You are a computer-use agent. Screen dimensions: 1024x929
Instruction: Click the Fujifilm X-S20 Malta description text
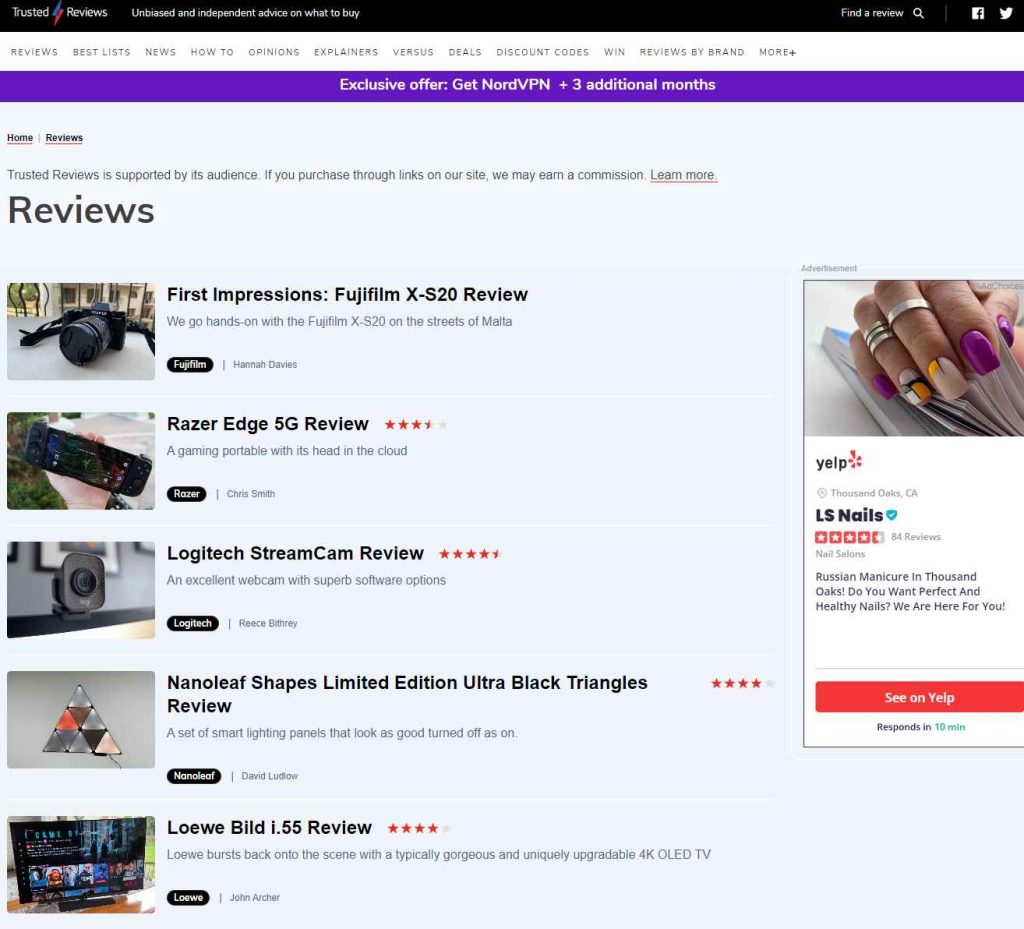tap(339, 321)
